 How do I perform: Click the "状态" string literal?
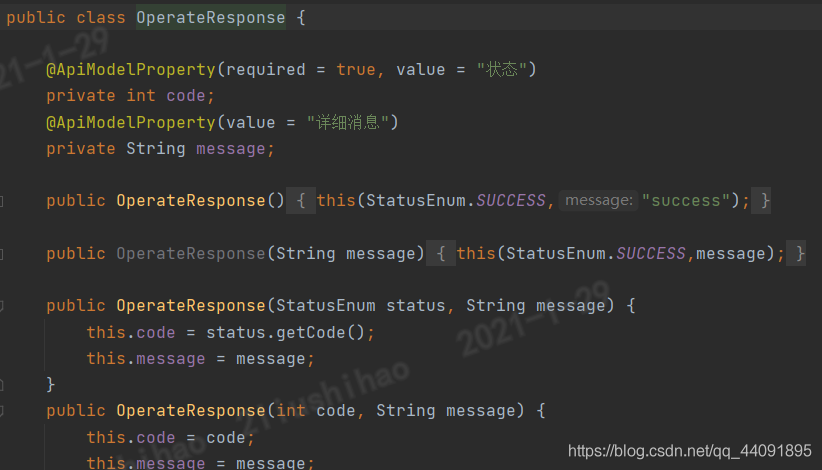click(x=502, y=70)
